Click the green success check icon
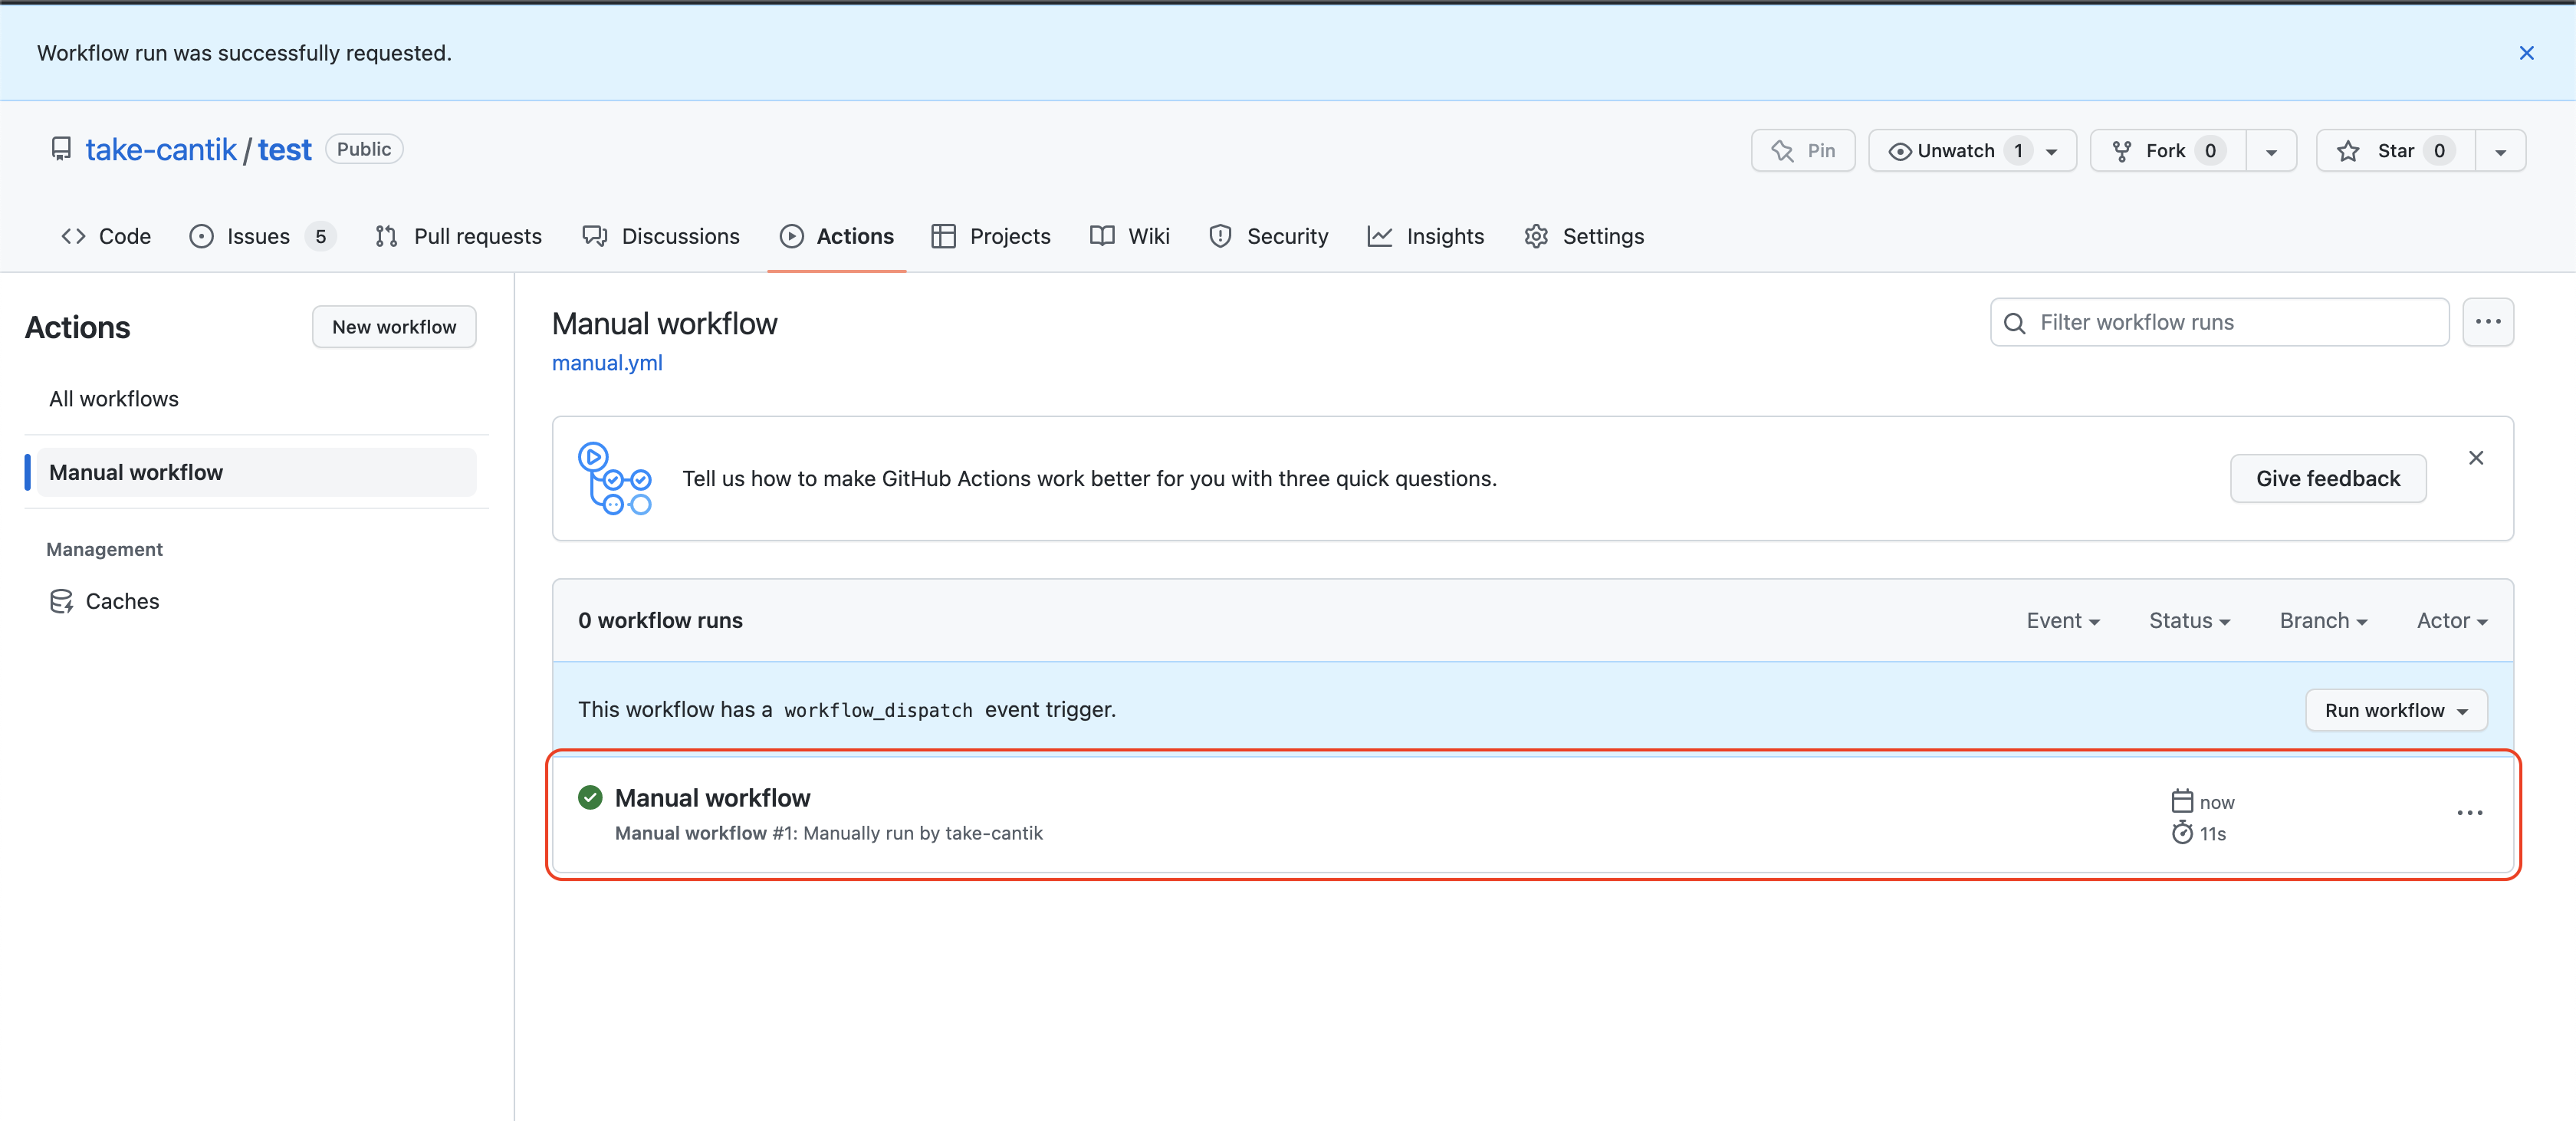This screenshot has height=1121, width=2576. [590, 797]
